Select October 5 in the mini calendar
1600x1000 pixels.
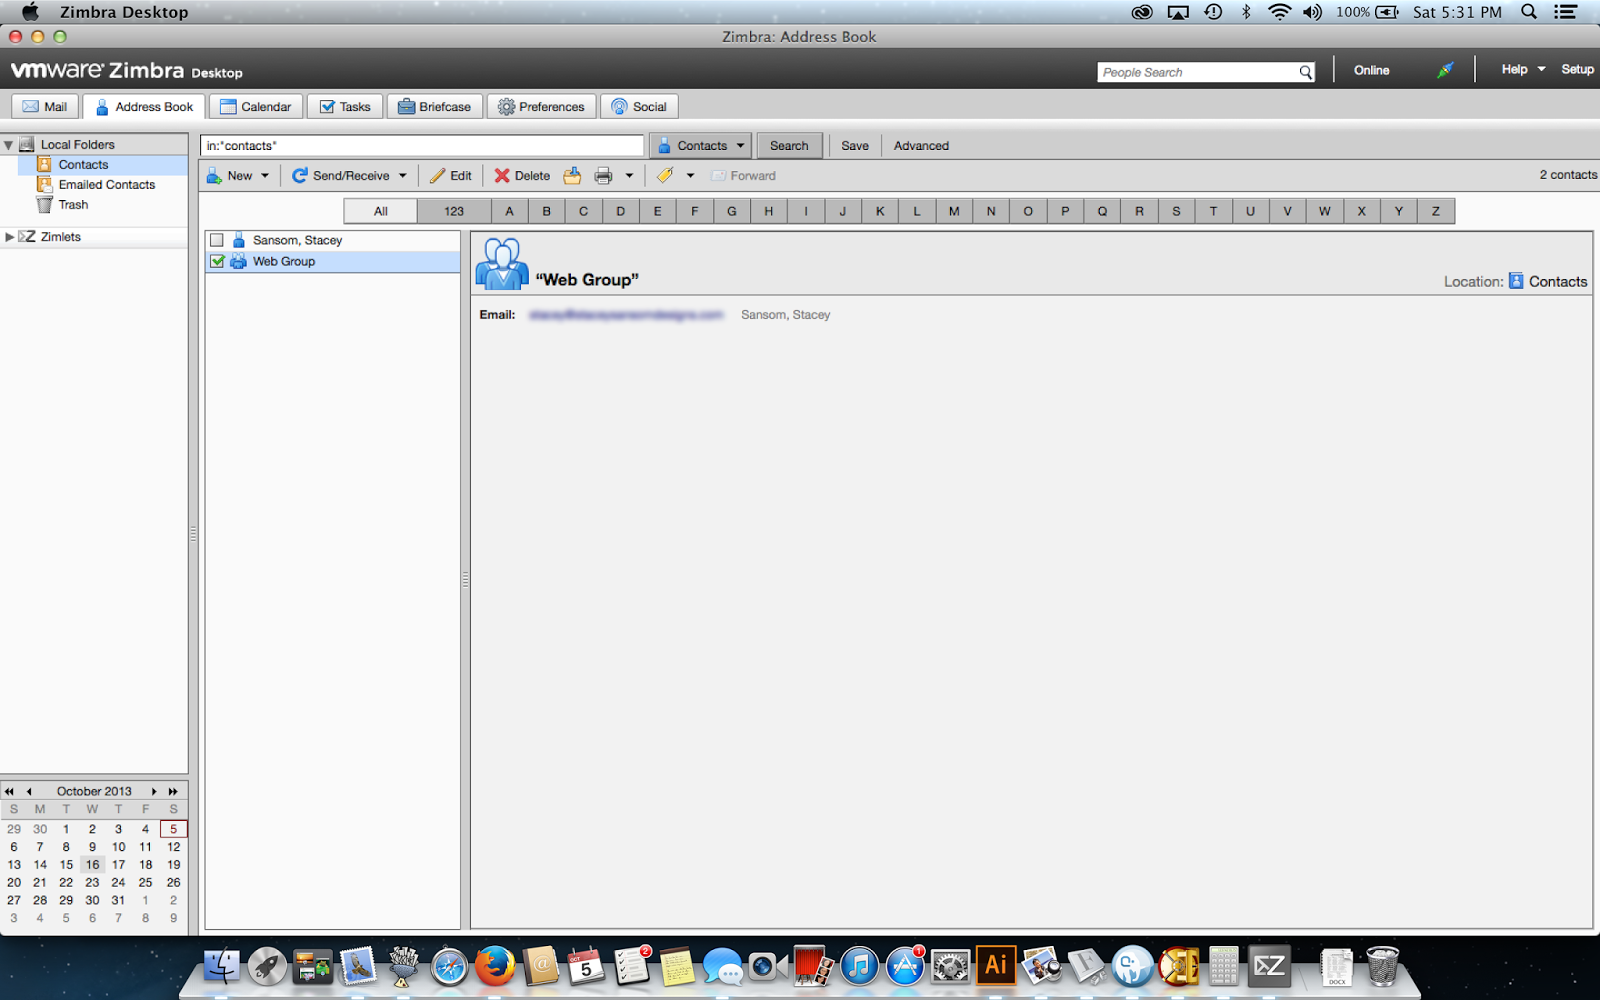pyautogui.click(x=173, y=829)
